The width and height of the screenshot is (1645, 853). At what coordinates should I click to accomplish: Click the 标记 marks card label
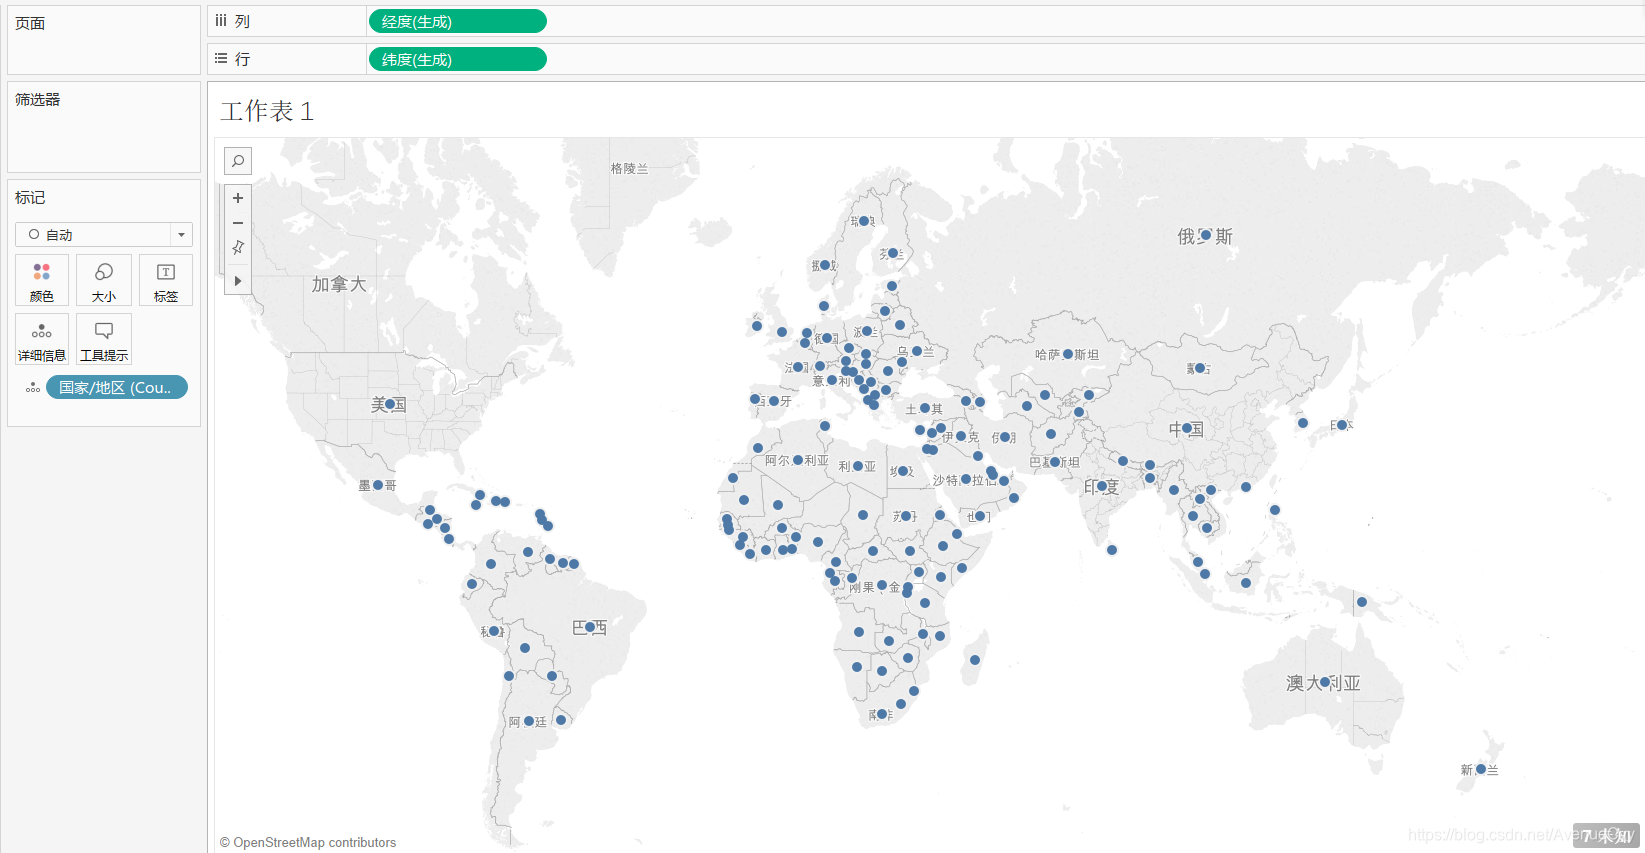(30, 197)
